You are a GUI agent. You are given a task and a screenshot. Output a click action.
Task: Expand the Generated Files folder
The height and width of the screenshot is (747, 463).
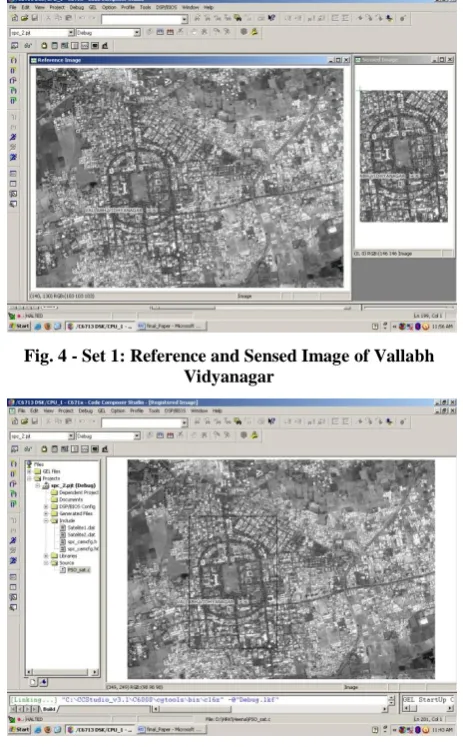click(x=46, y=514)
